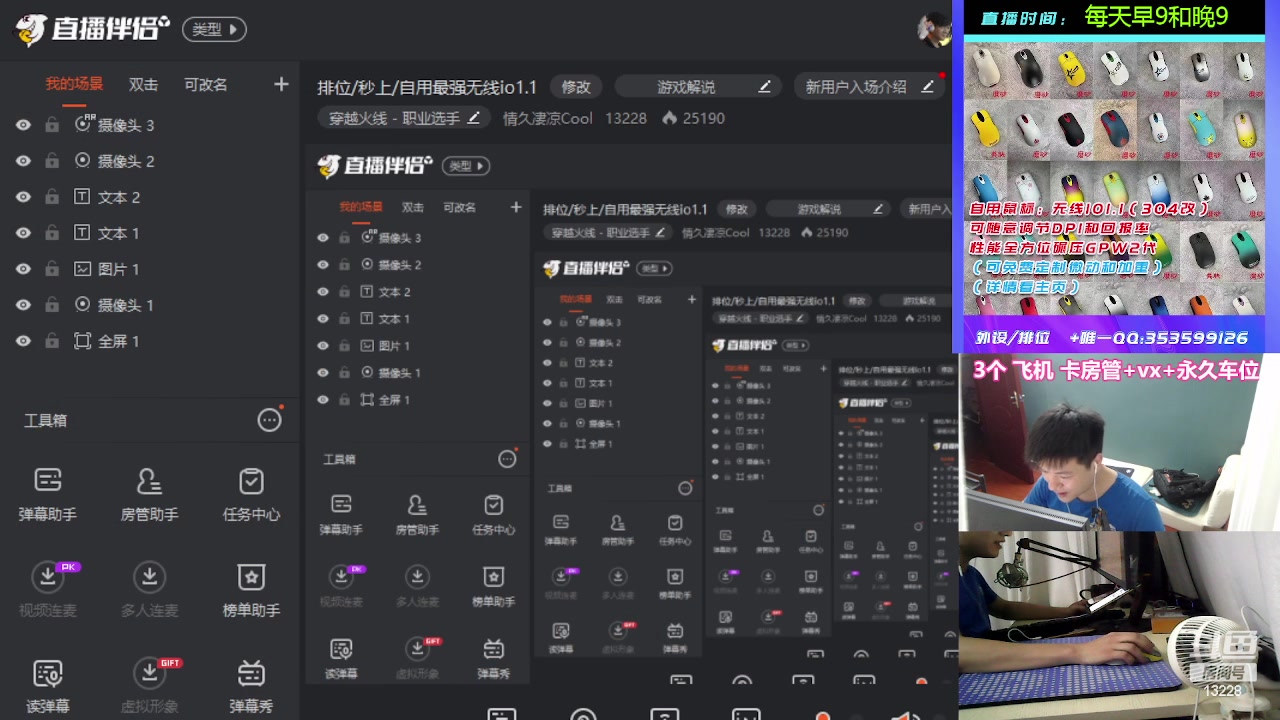Edit 穿越火线 - 职业选手 category pencil
The width and height of the screenshot is (1280, 720).
point(474,118)
